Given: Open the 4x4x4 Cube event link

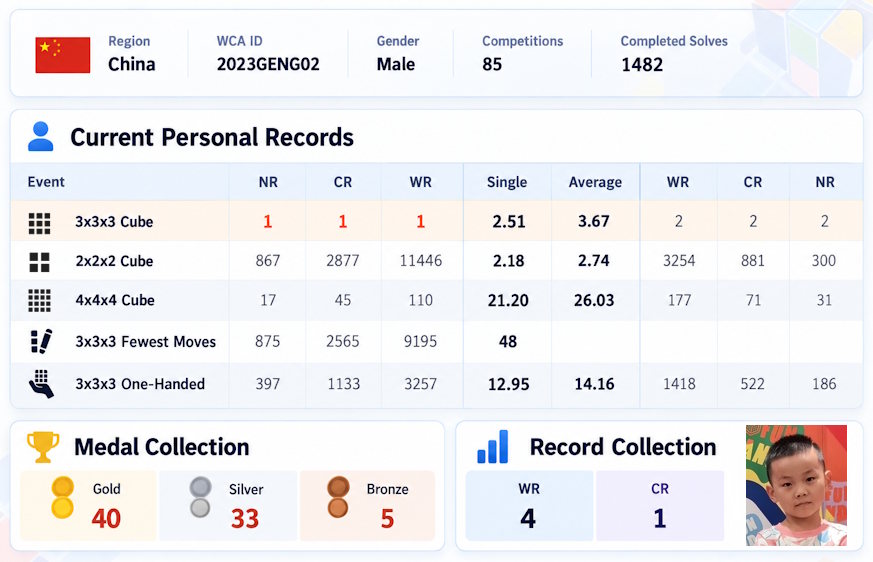Looking at the screenshot, I should click(x=115, y=300).
